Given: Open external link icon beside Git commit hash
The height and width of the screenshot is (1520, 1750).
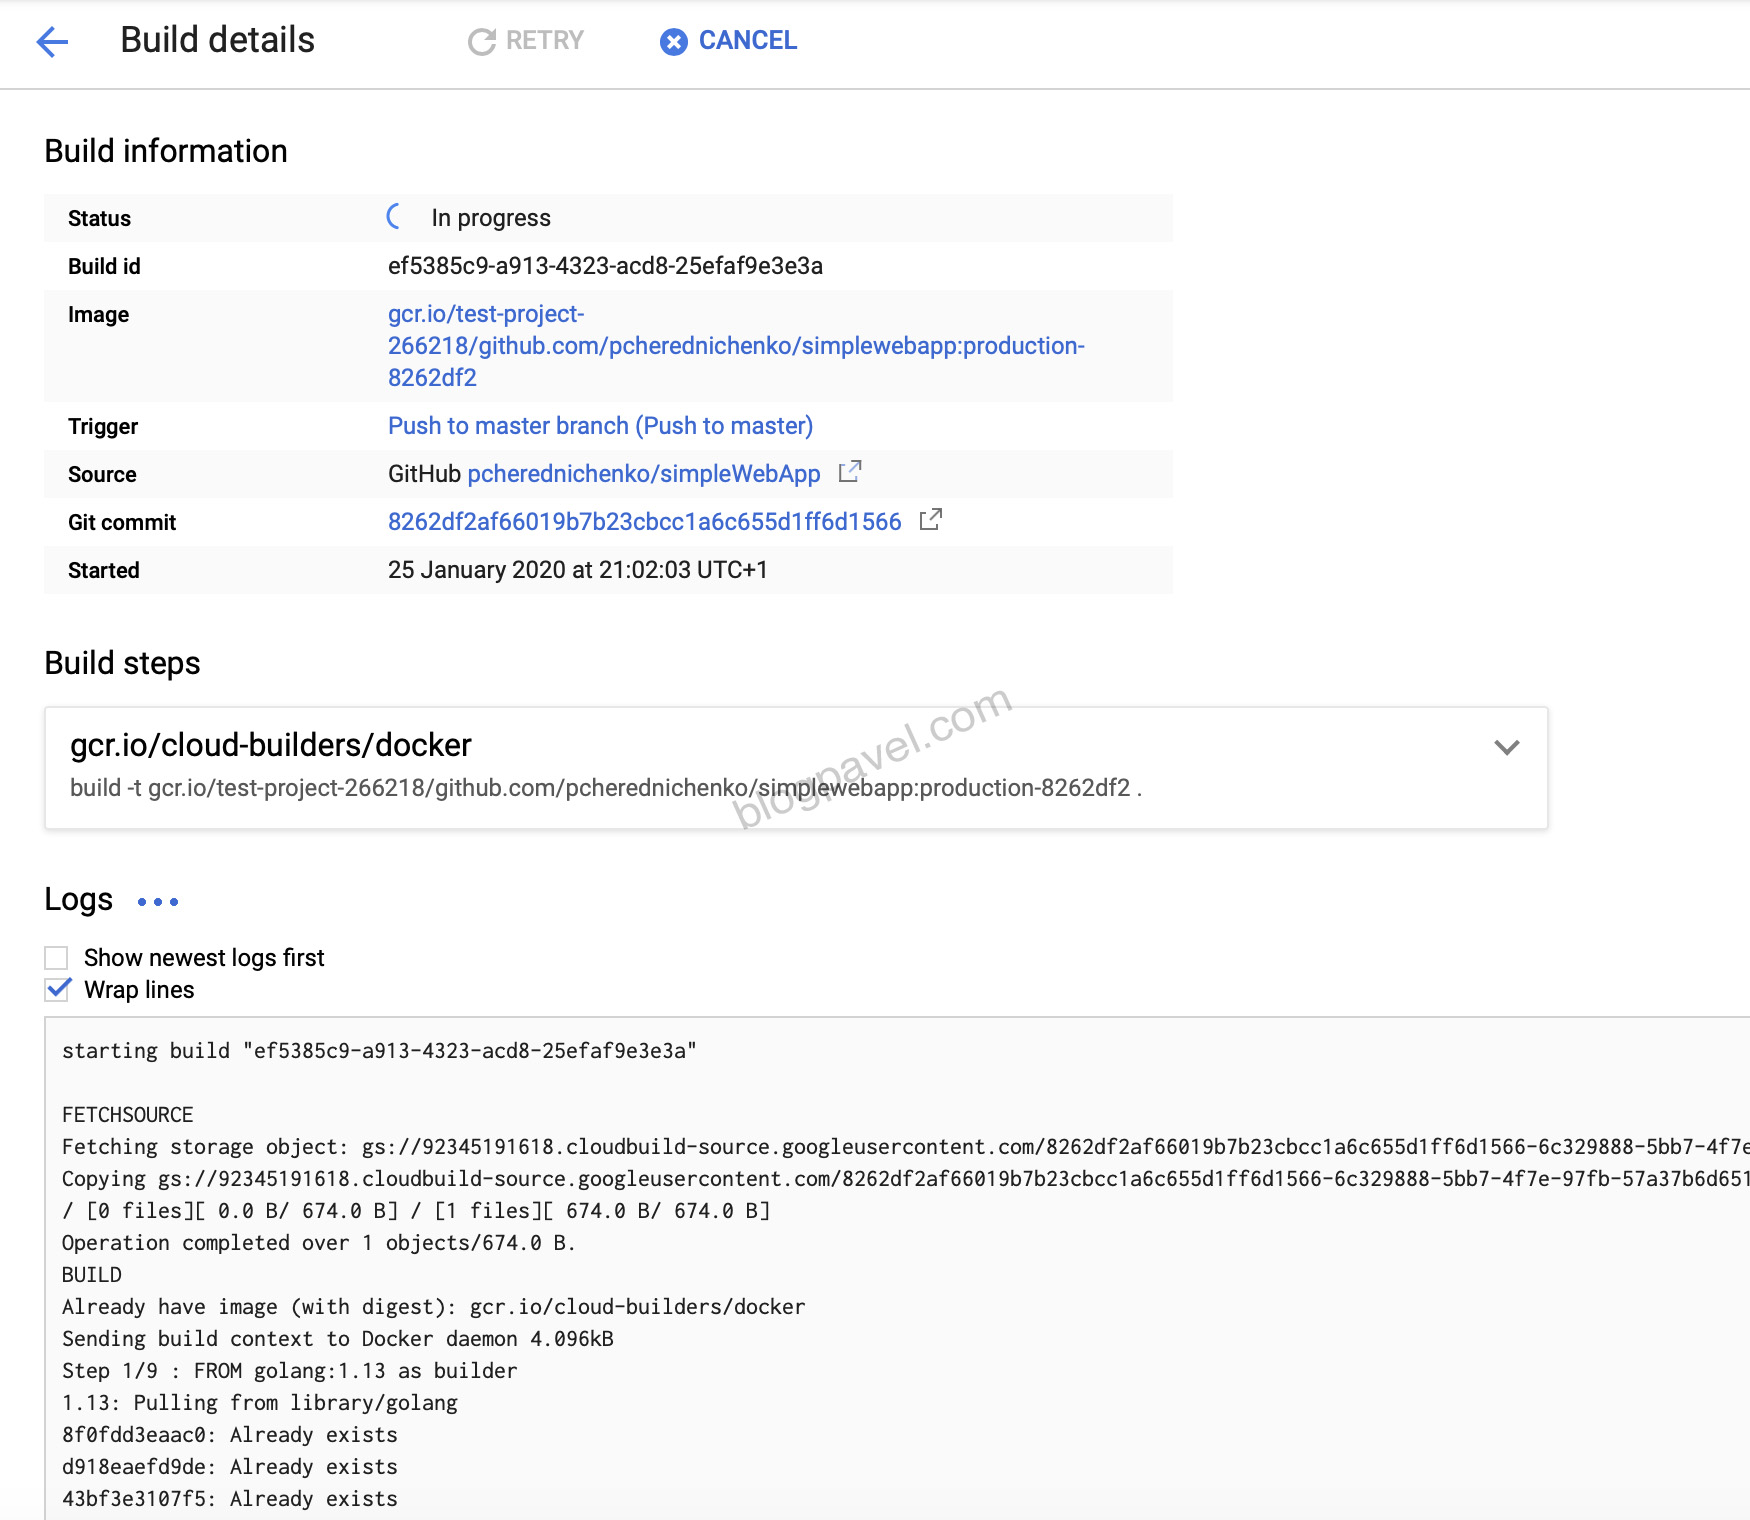Looking at the screenshot, I should click(930, 520).
